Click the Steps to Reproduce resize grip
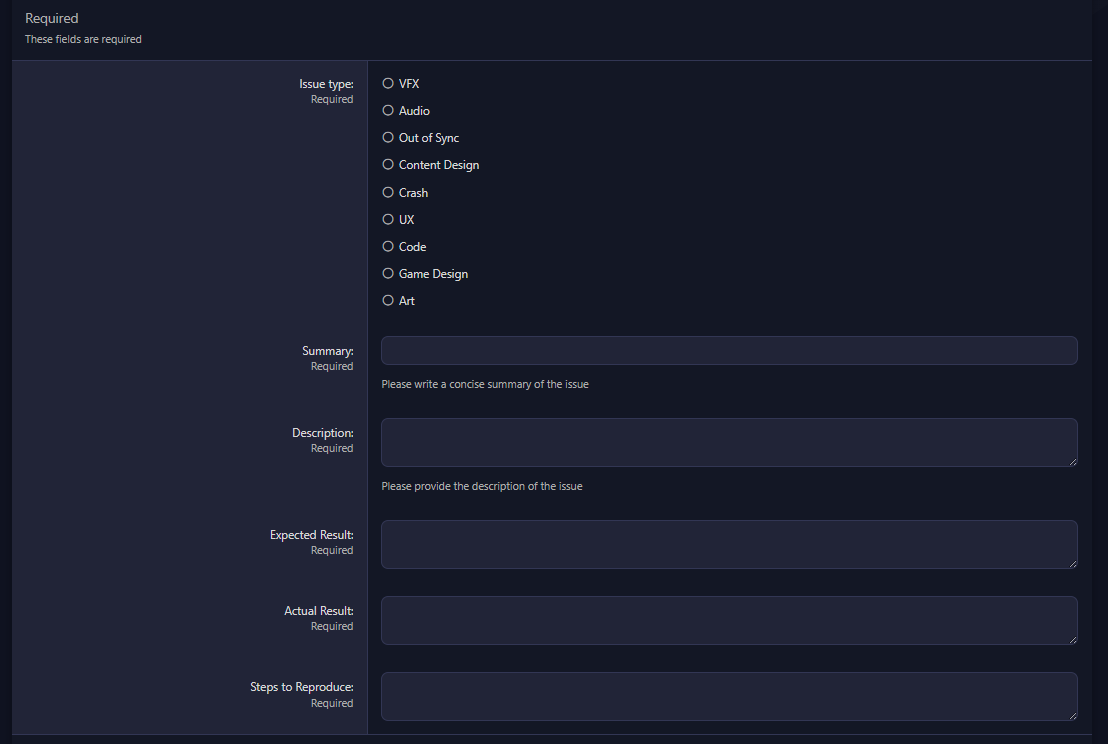The width and height of the screenshot is (1108, 744). pos(1072,715)
